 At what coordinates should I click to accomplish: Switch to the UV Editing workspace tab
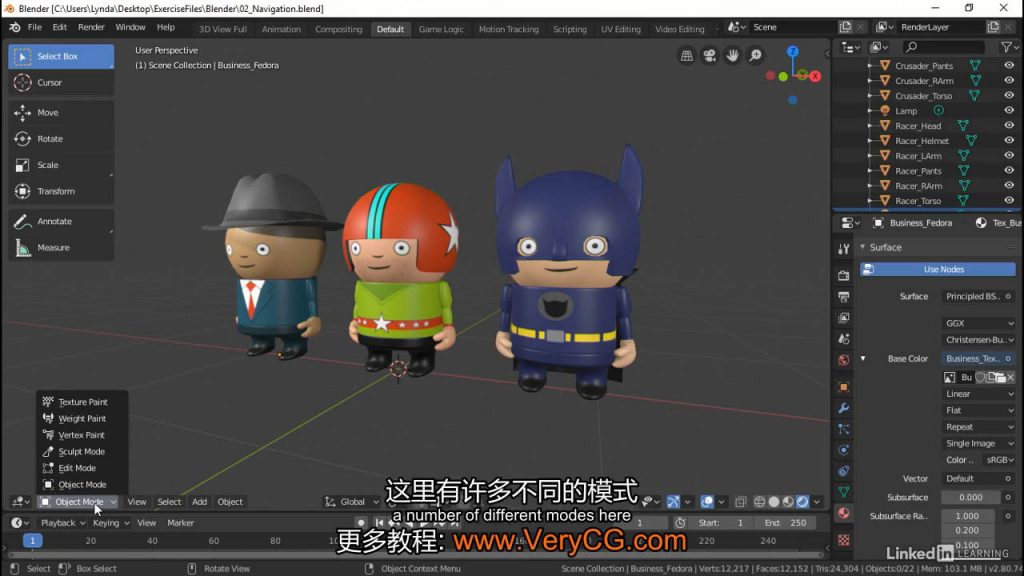coord(620,29)
